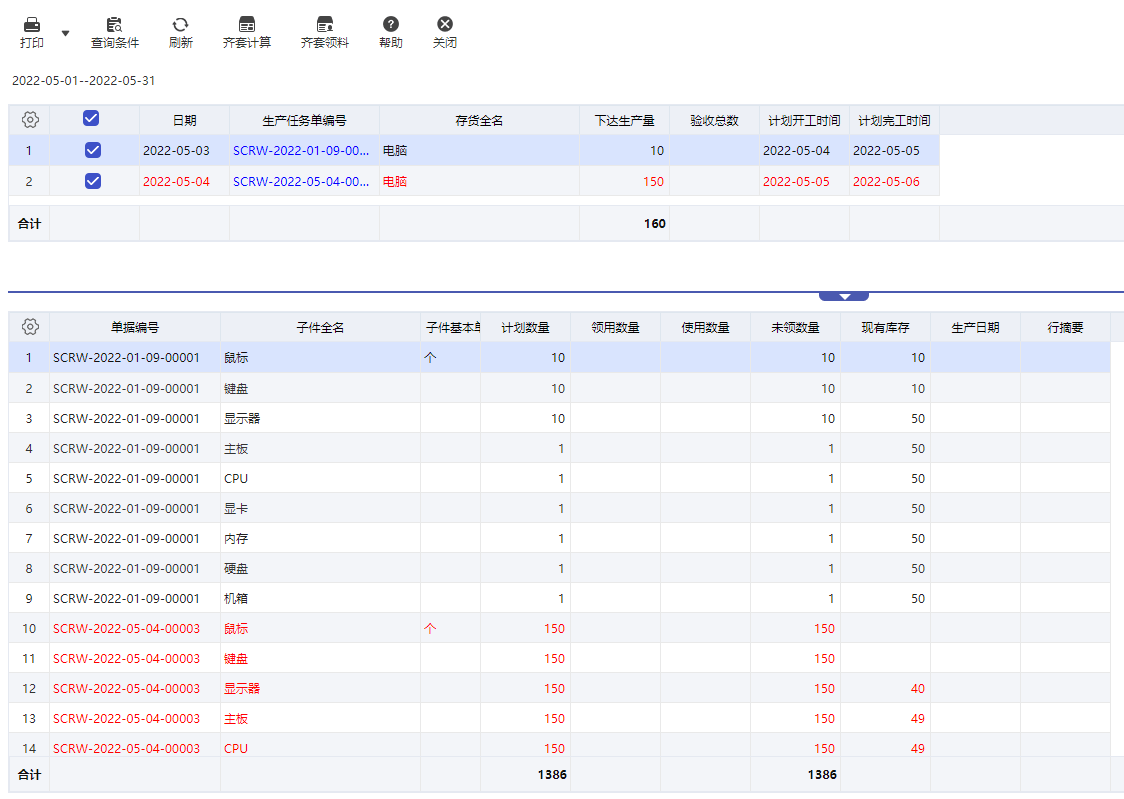The width and height of the screenshot is (1124, 799).
Task: Click the 领用数量 column header
Action: coord(615,327)
